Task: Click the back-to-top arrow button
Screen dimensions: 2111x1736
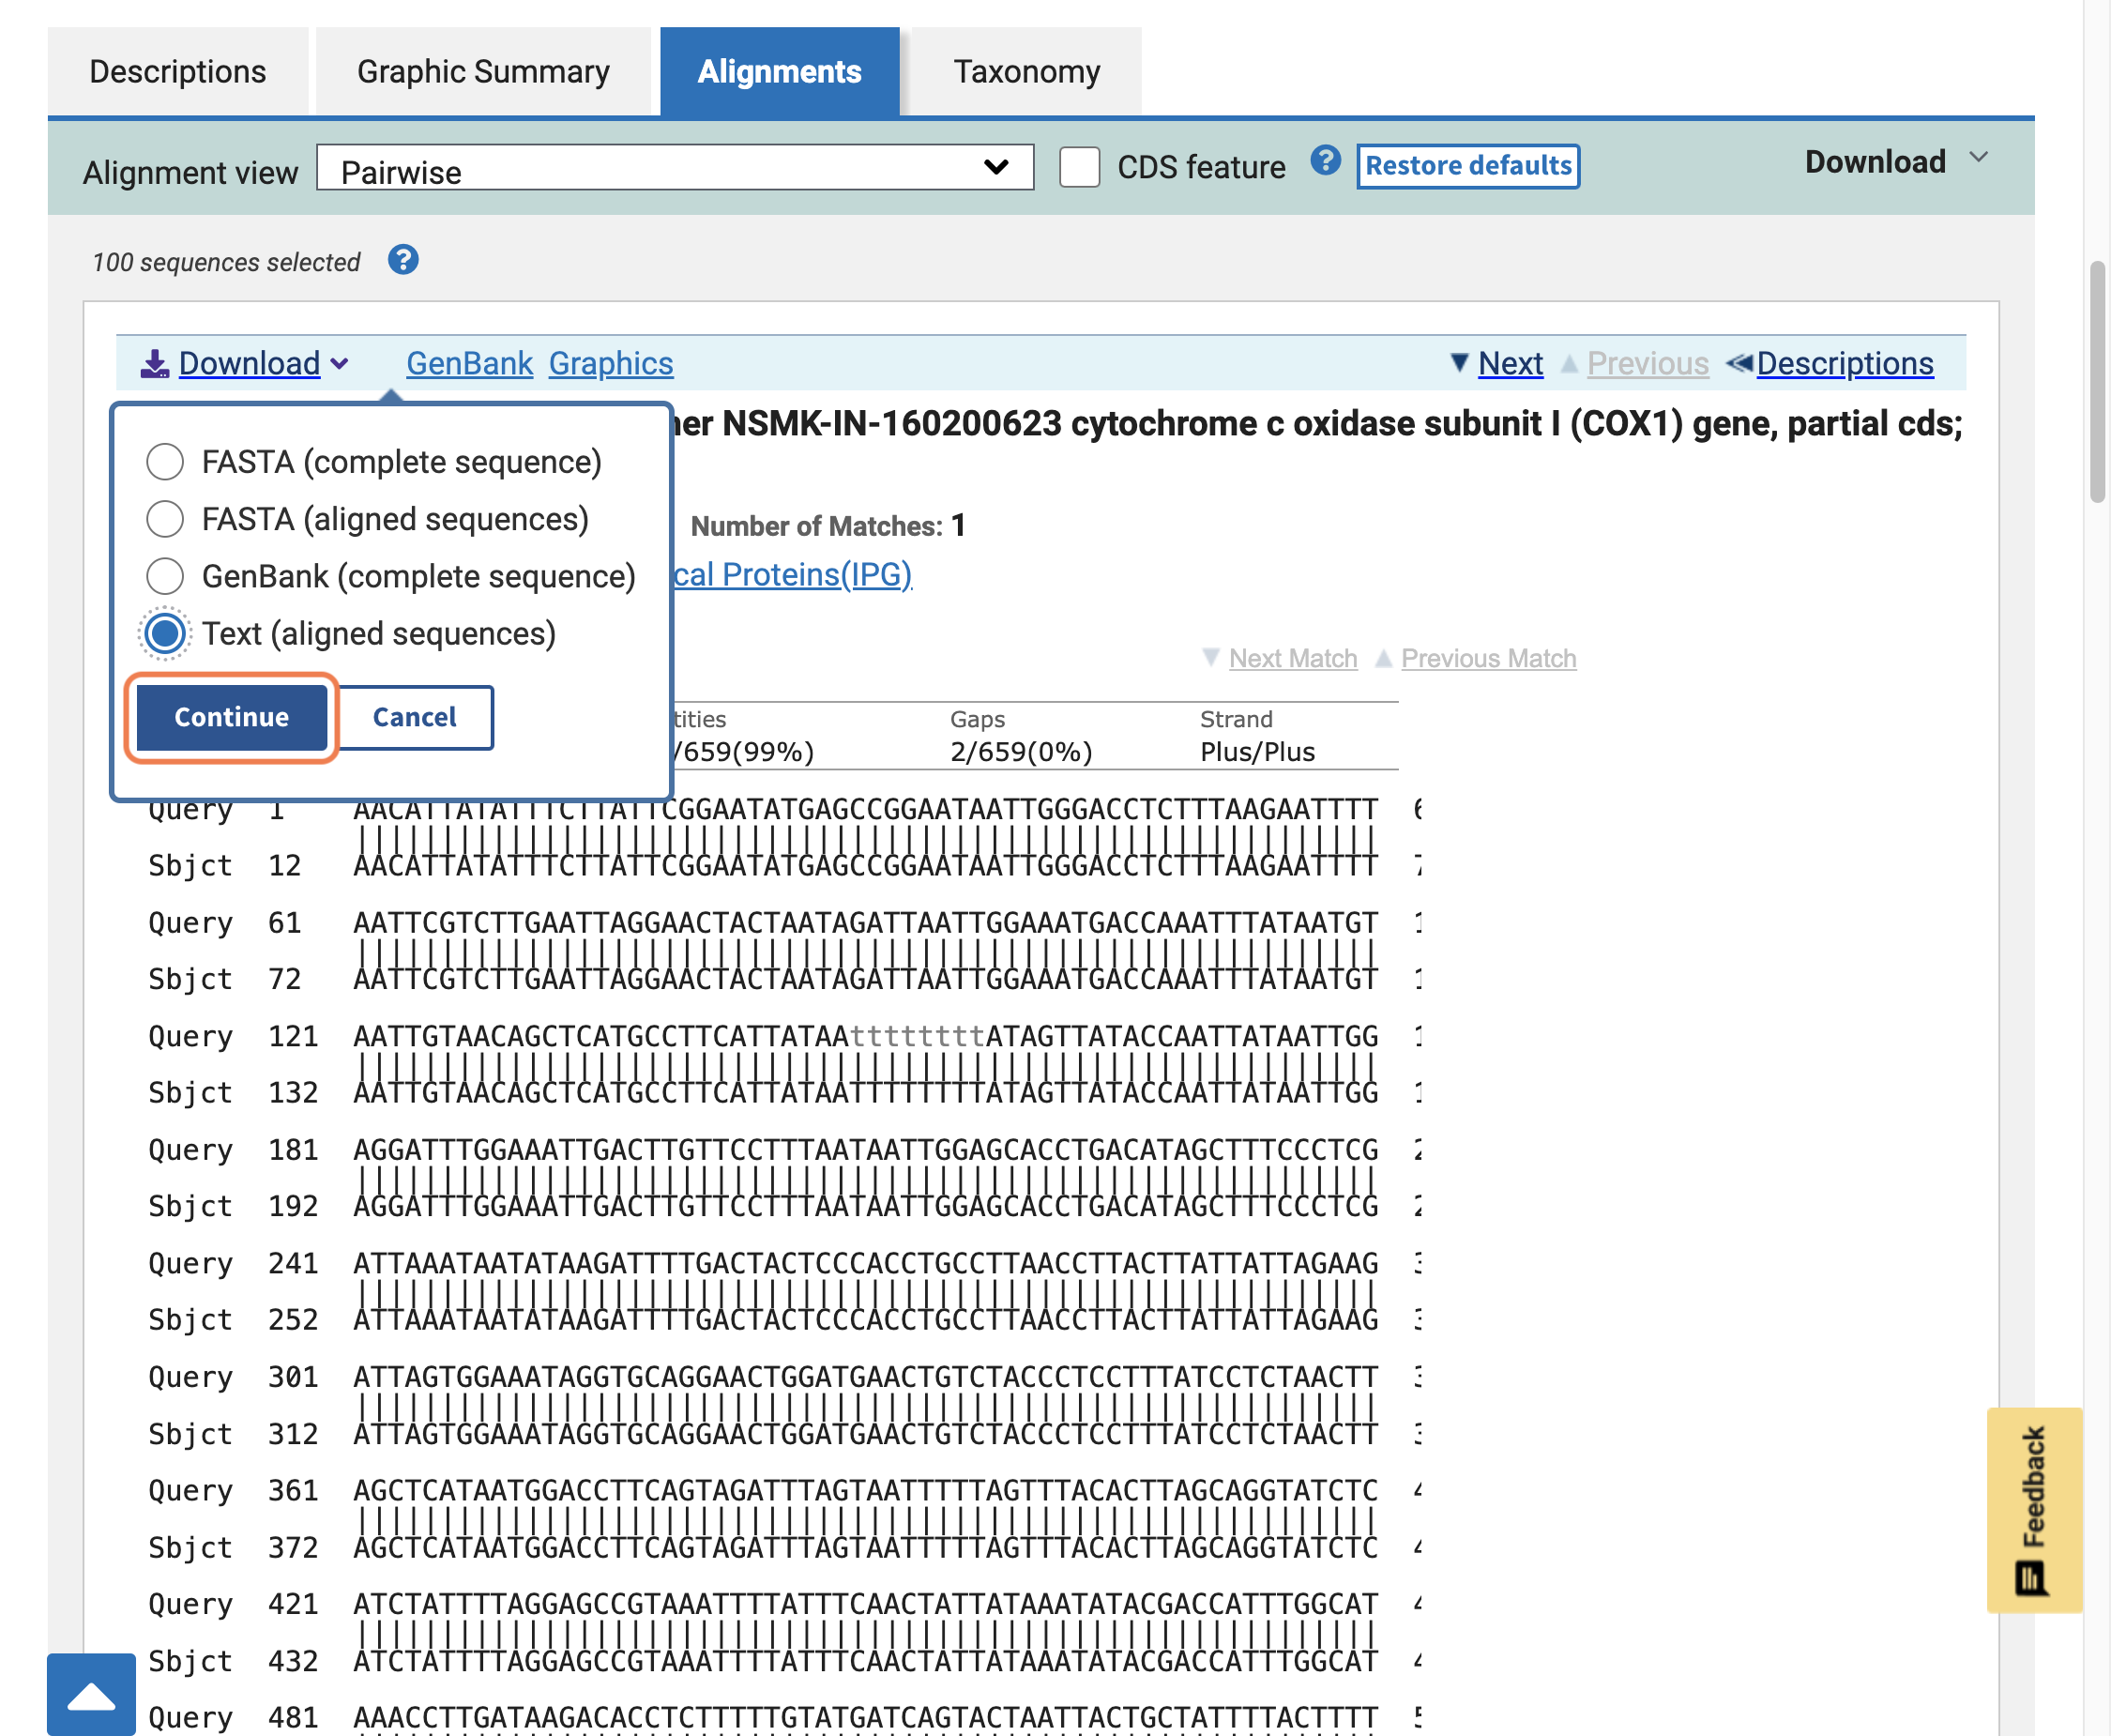Action: point(91,1694)
